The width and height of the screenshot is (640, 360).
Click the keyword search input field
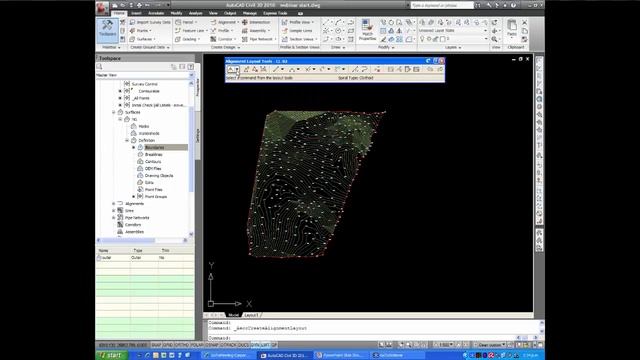pos(442,5)
